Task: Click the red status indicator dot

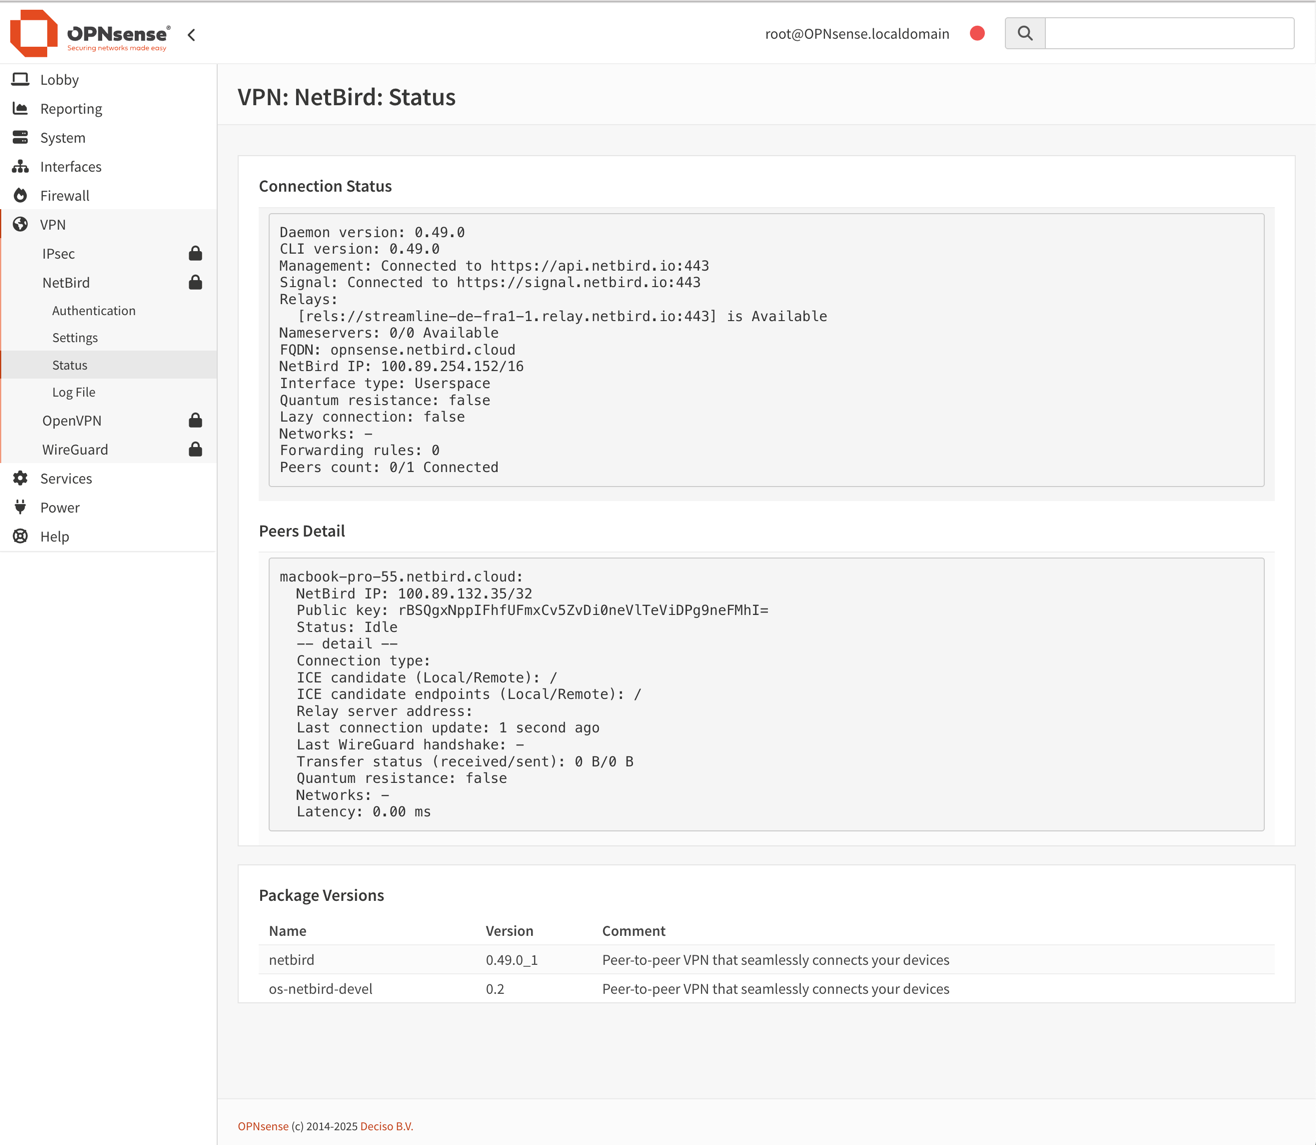Action: (x=977, y=34)
